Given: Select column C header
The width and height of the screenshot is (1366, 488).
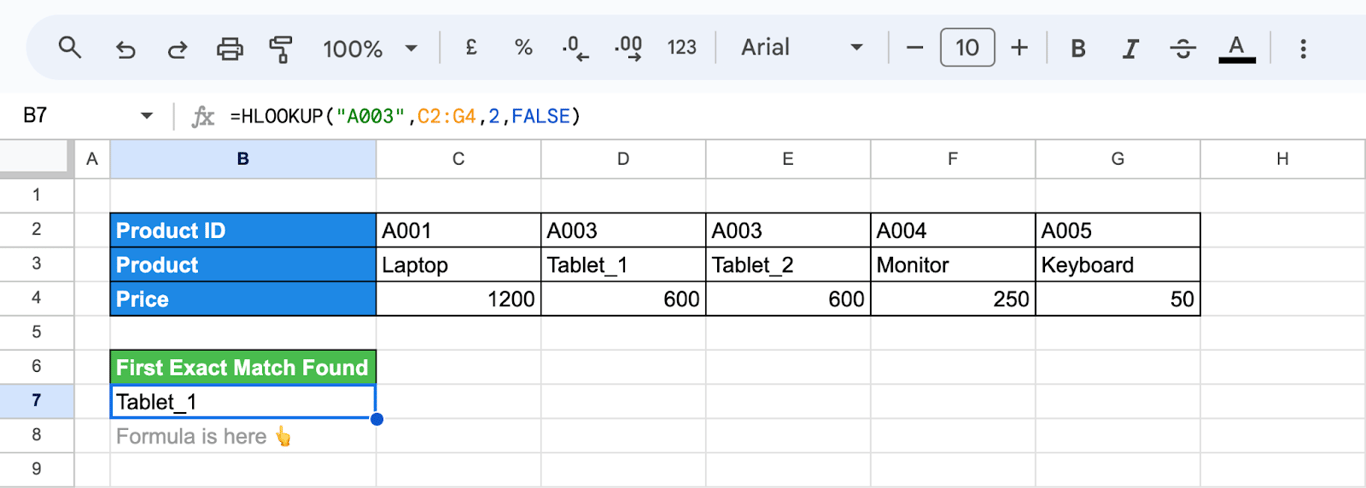Looking at the screenshot, I should tap(458, 158).
